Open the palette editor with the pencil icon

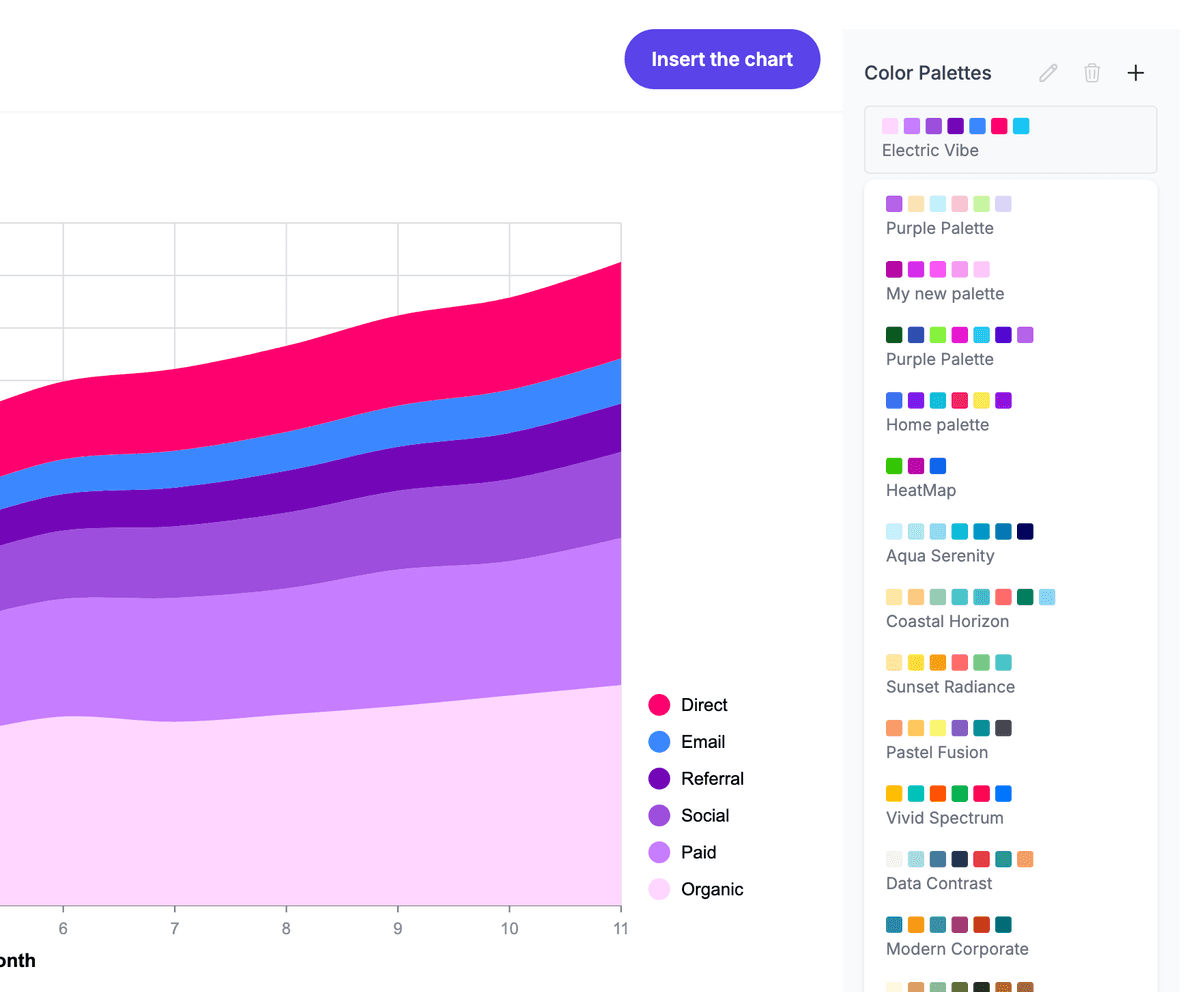1047,72
